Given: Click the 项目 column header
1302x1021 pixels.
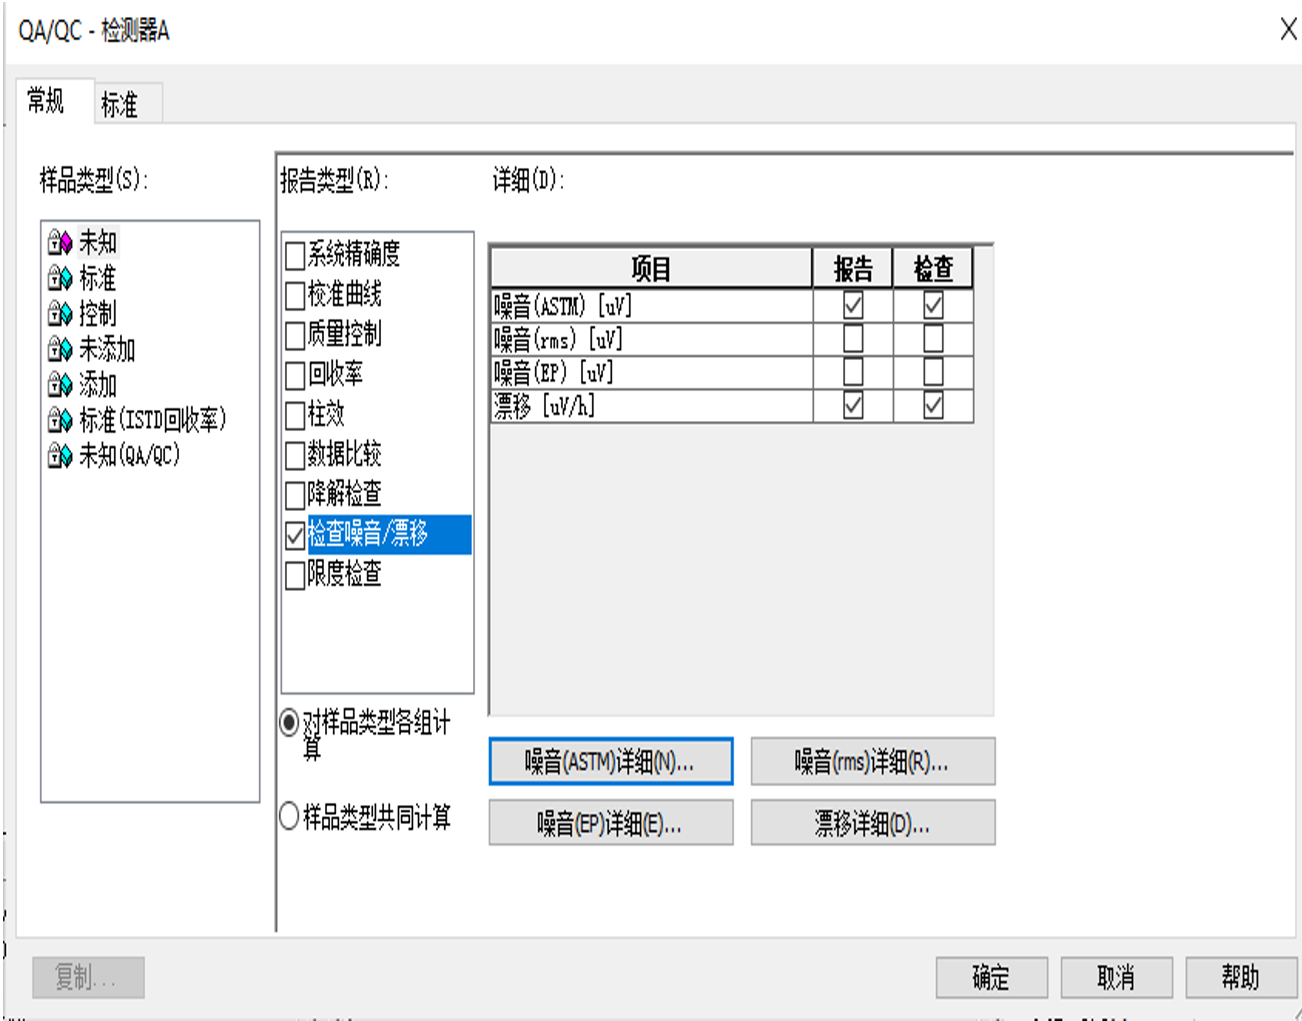Looking at the screenshot, I should [651, 269].
